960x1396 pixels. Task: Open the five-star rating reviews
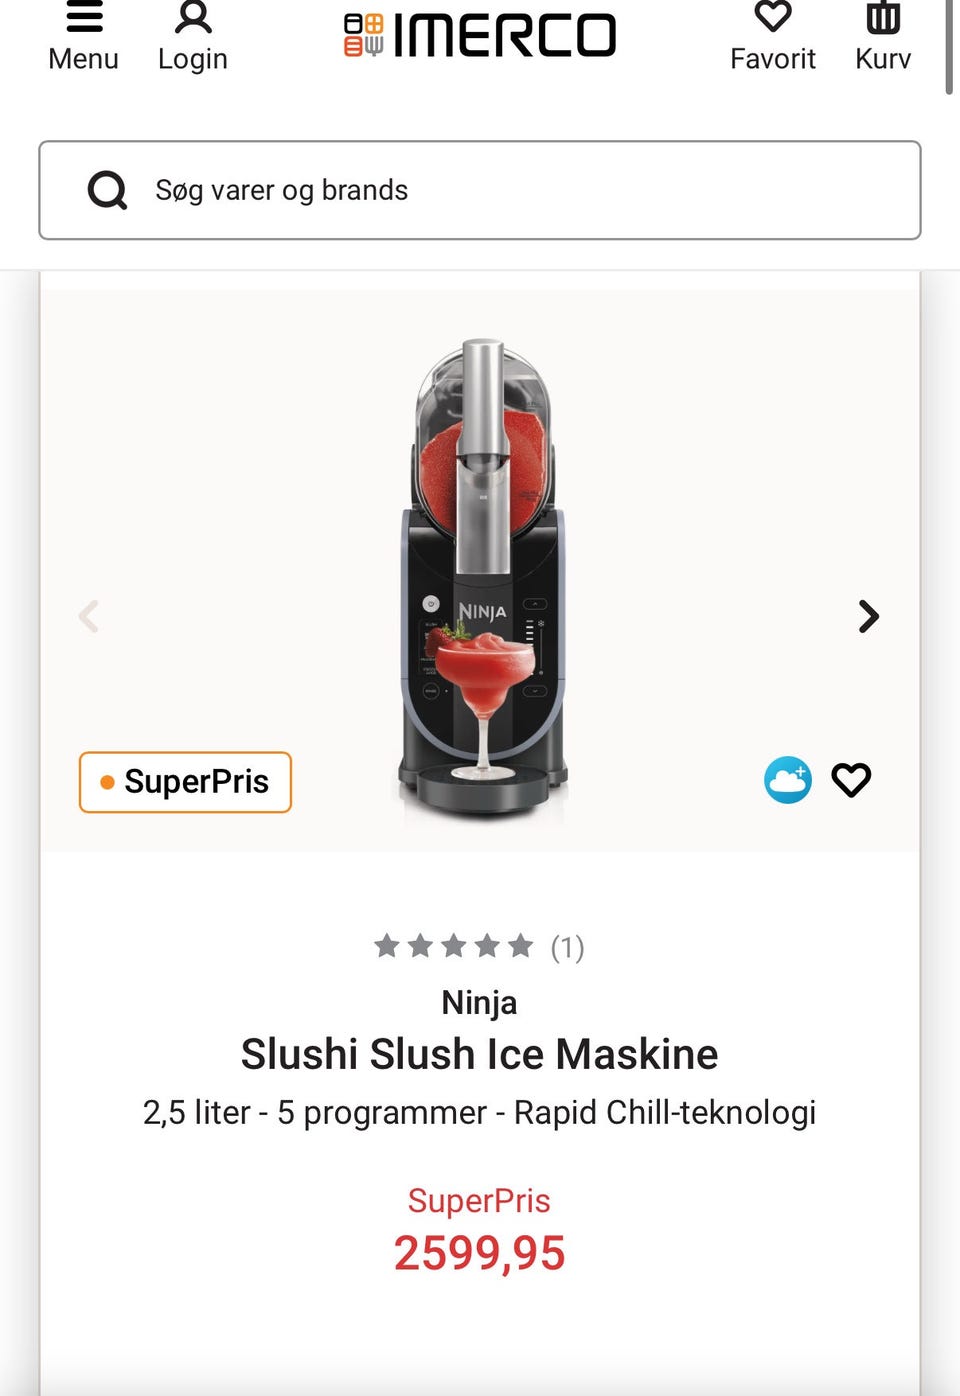[x=453, y=946]
